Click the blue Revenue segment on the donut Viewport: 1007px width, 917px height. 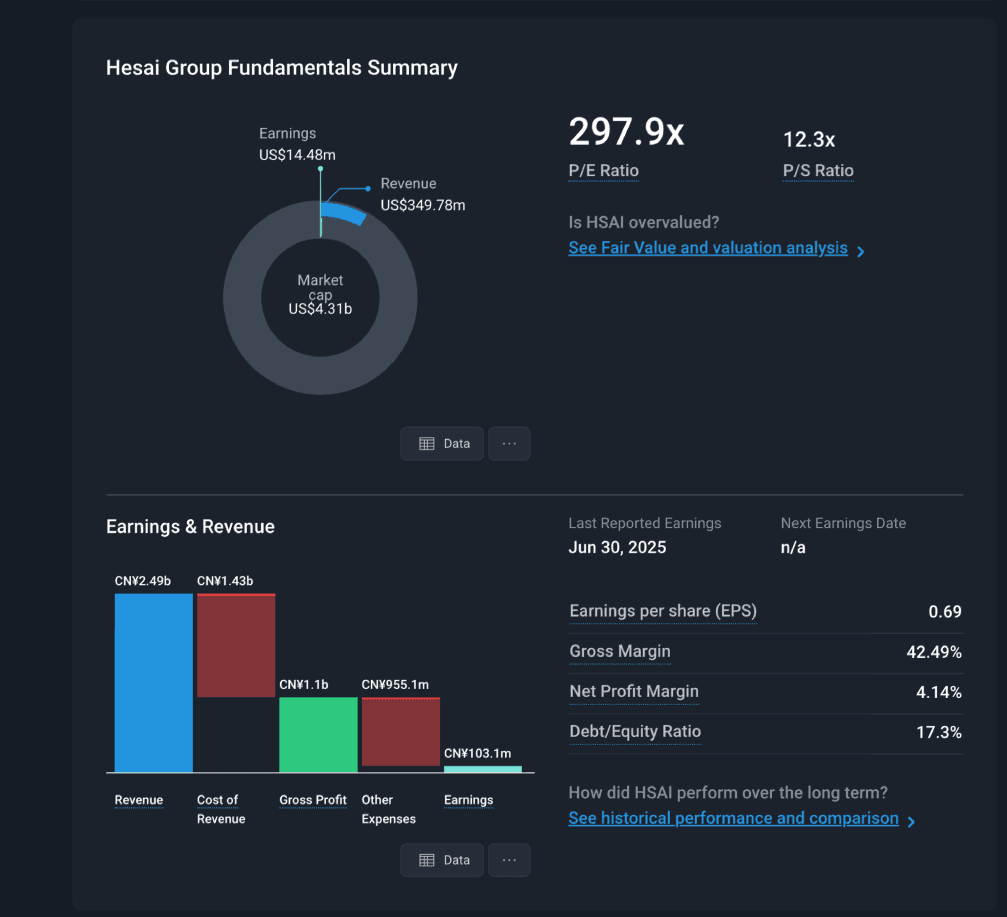344,213
